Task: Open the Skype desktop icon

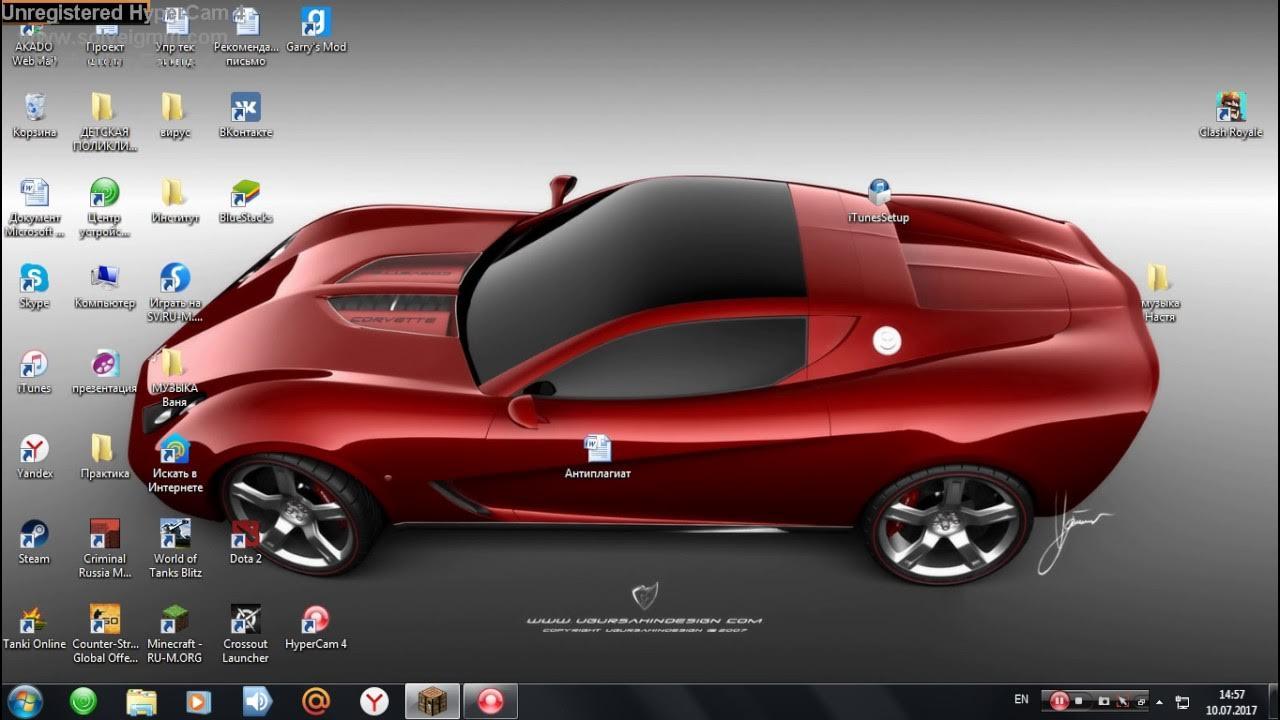Action: [x=34, y=279]
